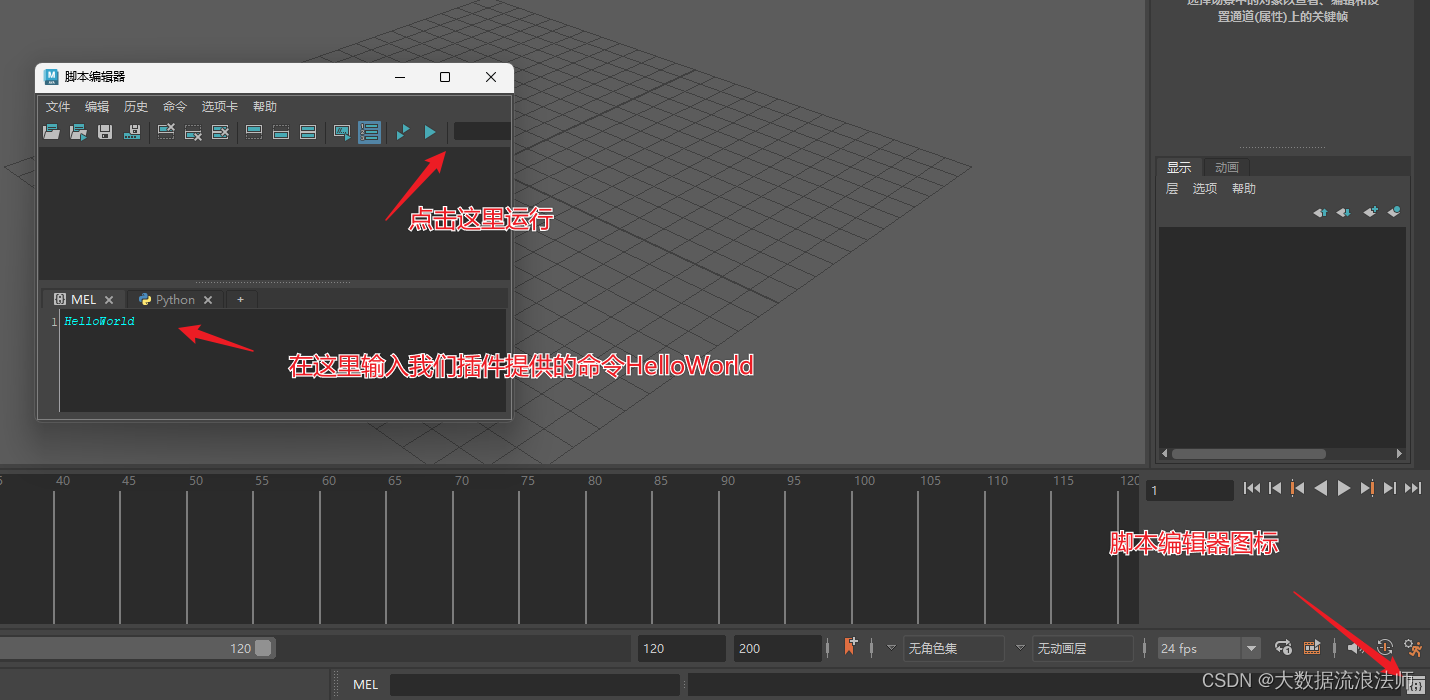This screenshot has width=1430, height=700.
Task: Show Input only layout icon
Action: (x=281, y=132)
